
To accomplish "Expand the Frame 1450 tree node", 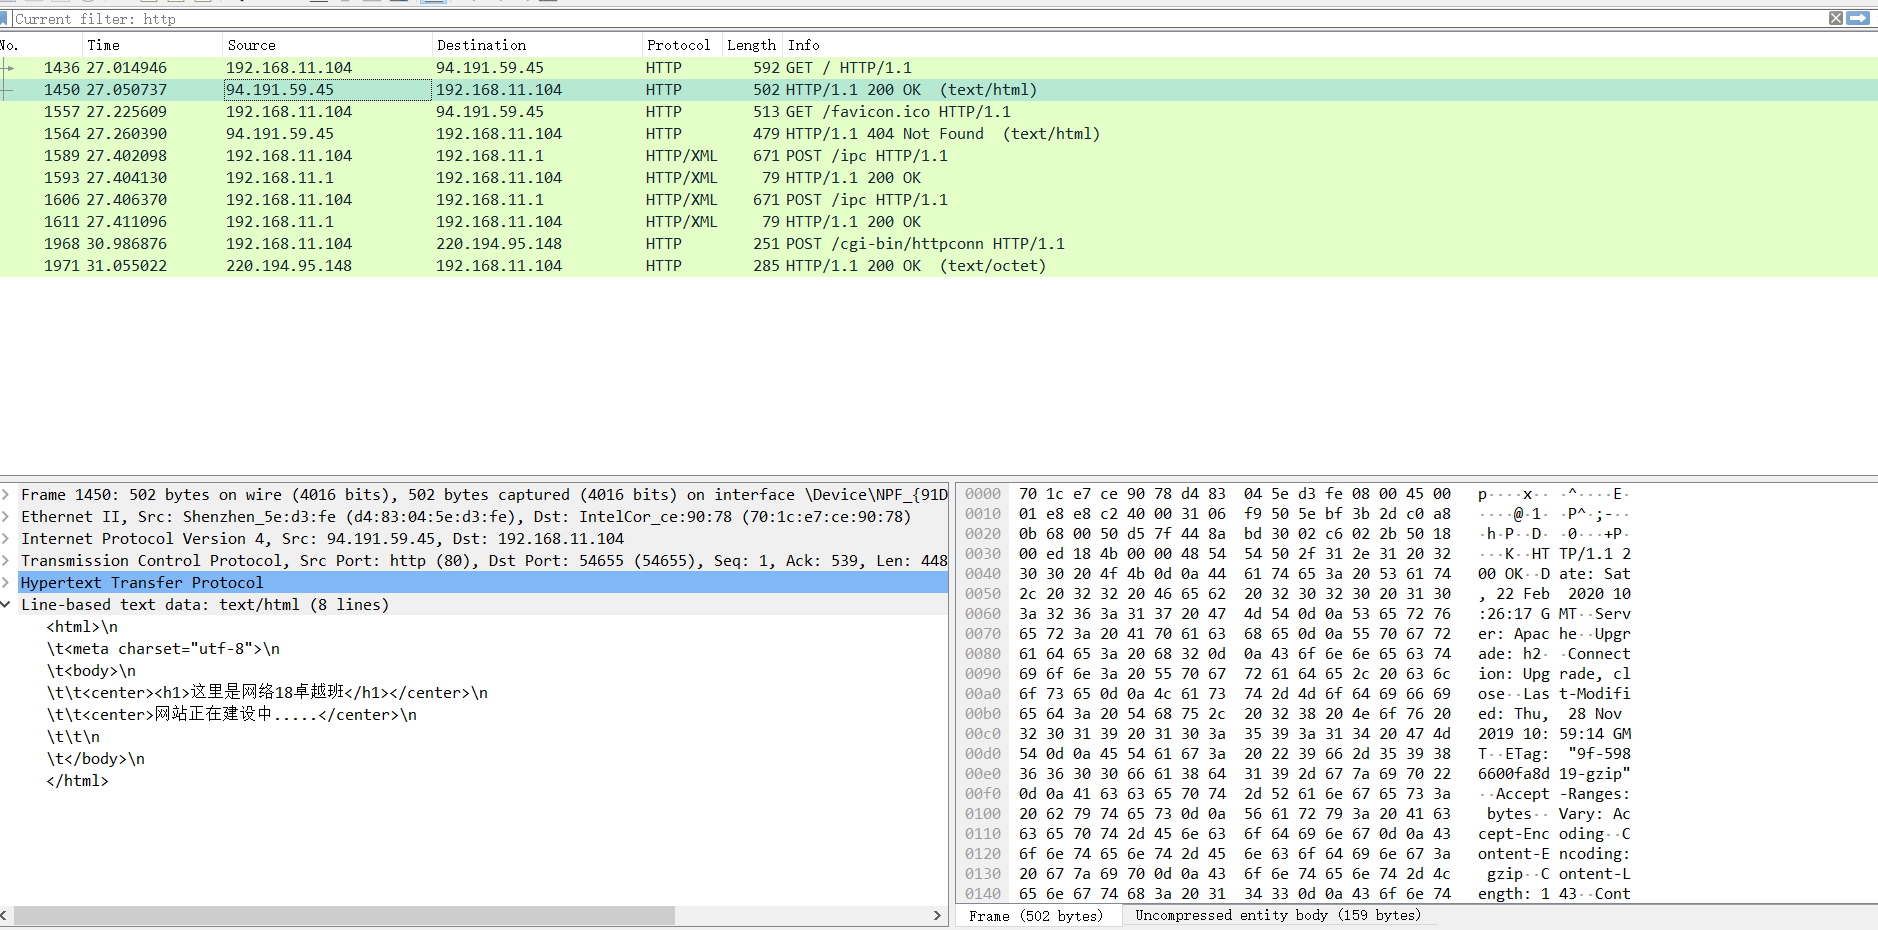I will (6, 494).
